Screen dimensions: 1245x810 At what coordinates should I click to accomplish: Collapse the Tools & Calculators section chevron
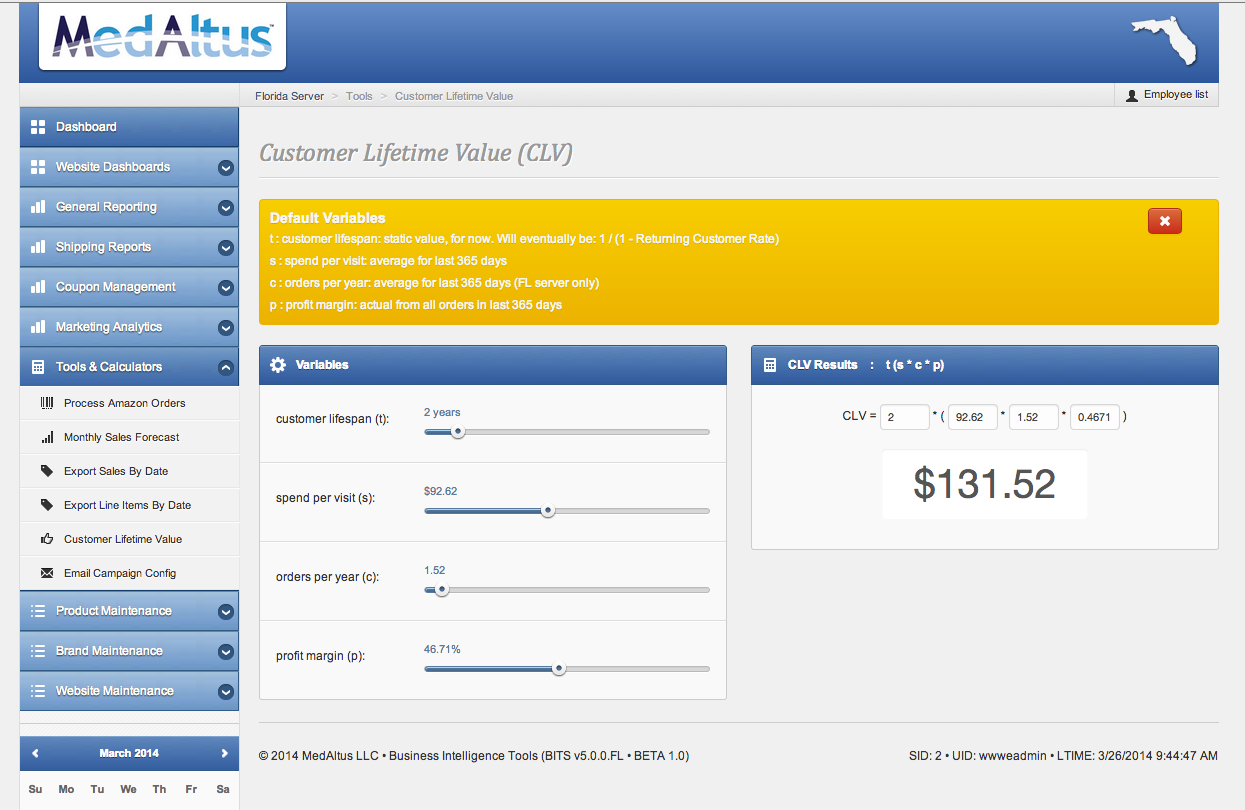225,368
